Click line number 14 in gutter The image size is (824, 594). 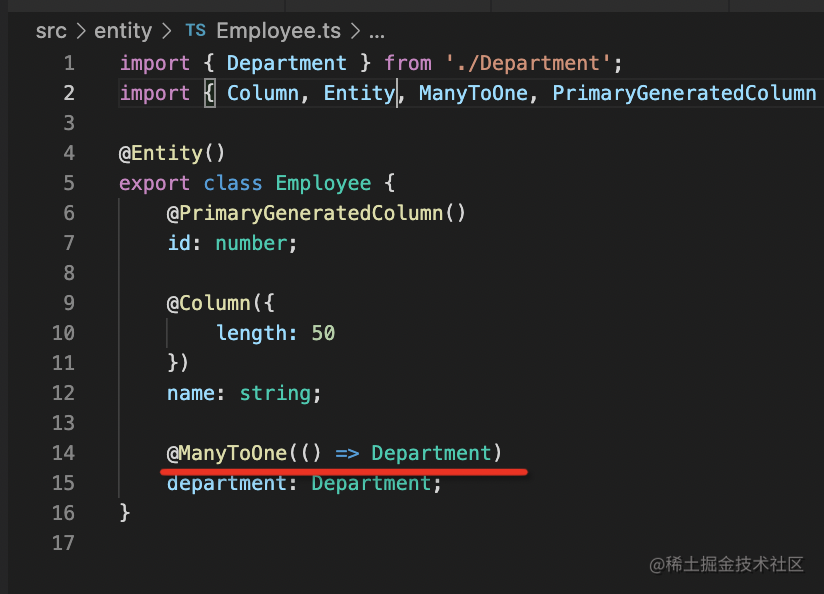(63, 453)
